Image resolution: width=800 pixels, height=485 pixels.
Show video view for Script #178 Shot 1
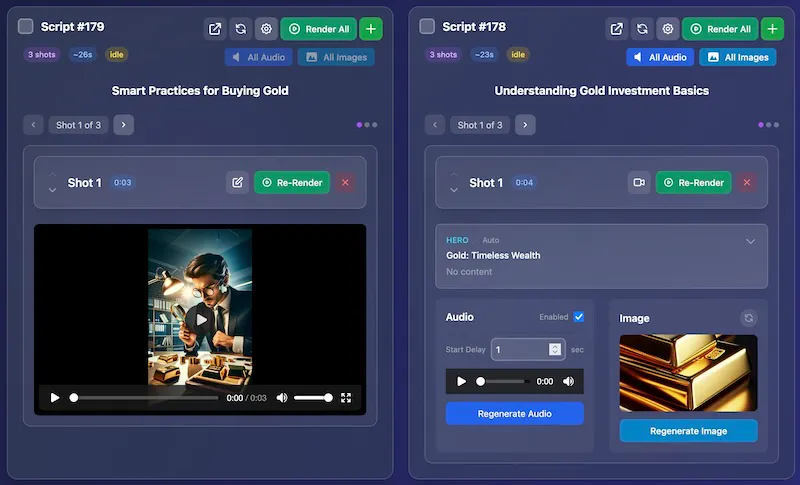pyautogui.click(x=639, y=183)
